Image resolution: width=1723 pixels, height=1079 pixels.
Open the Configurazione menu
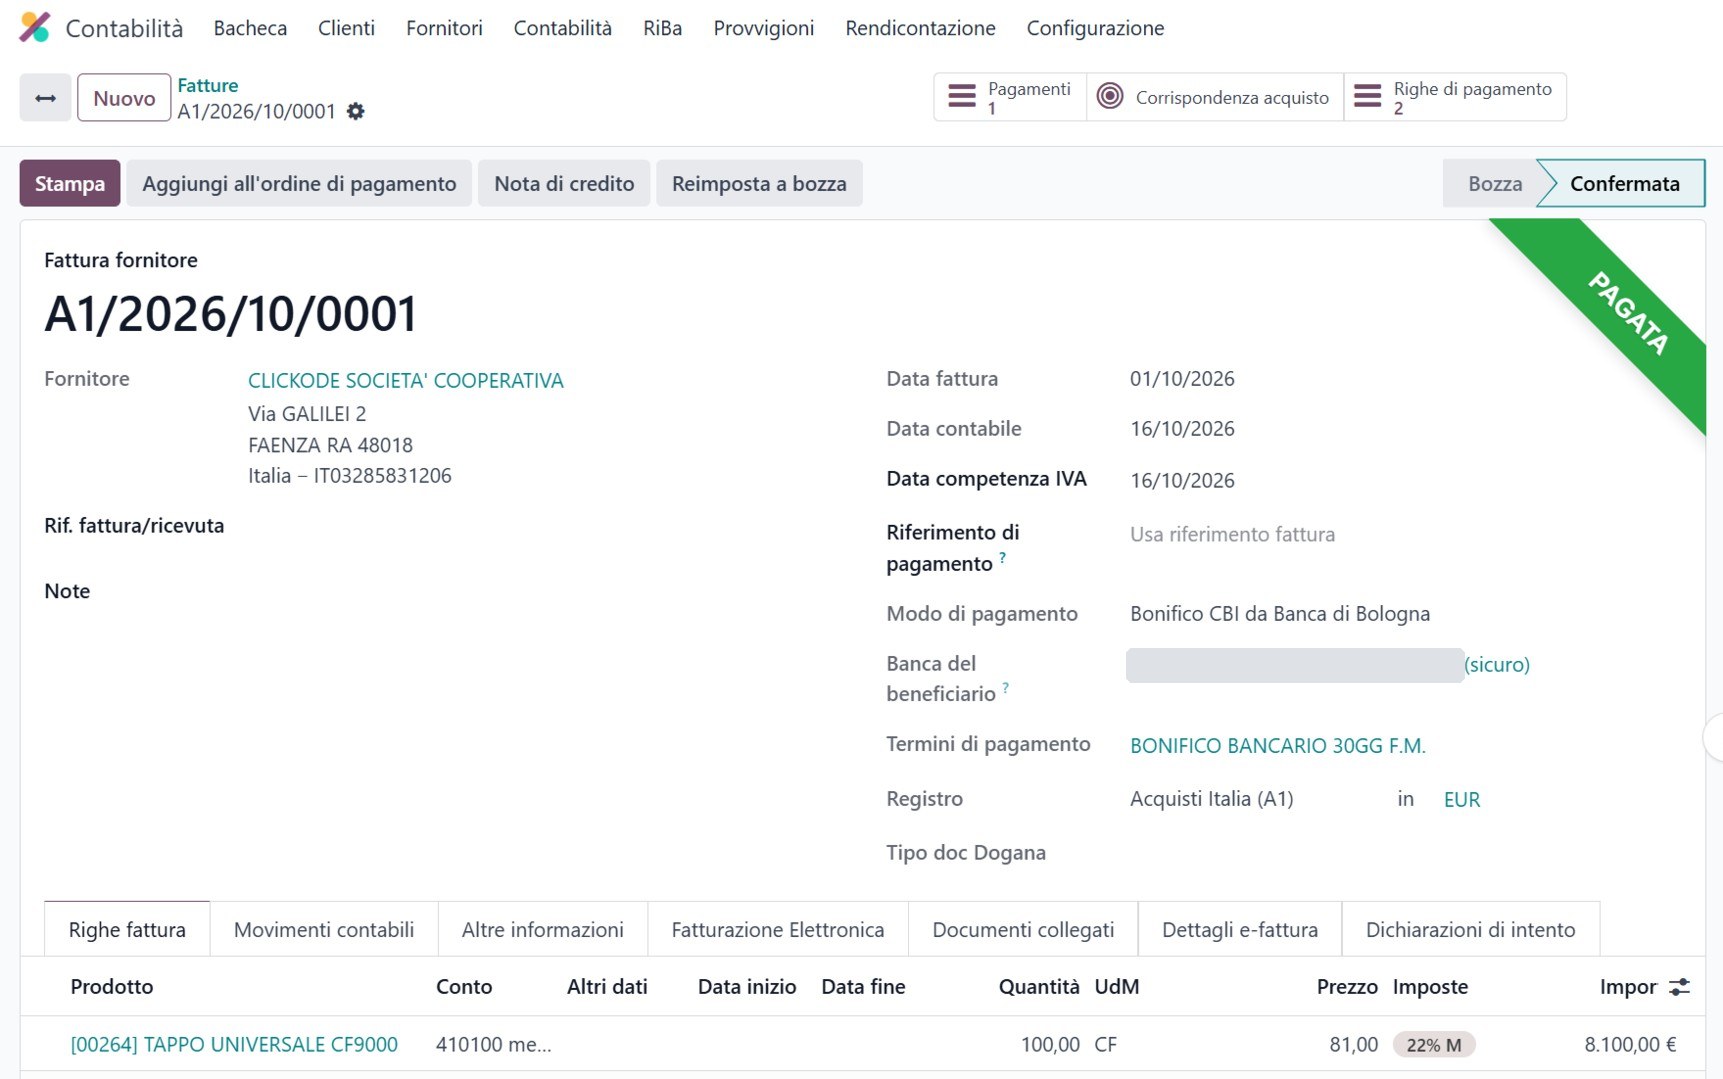(1095, 28)
